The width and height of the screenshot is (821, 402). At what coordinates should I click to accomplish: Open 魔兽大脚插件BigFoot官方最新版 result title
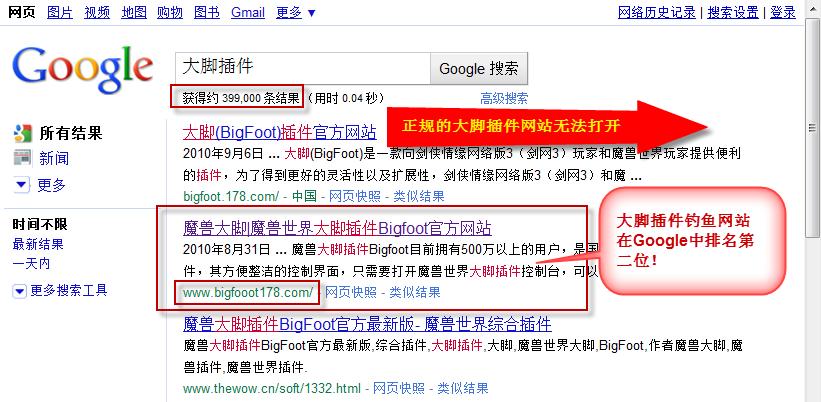(x=367, y=324)
